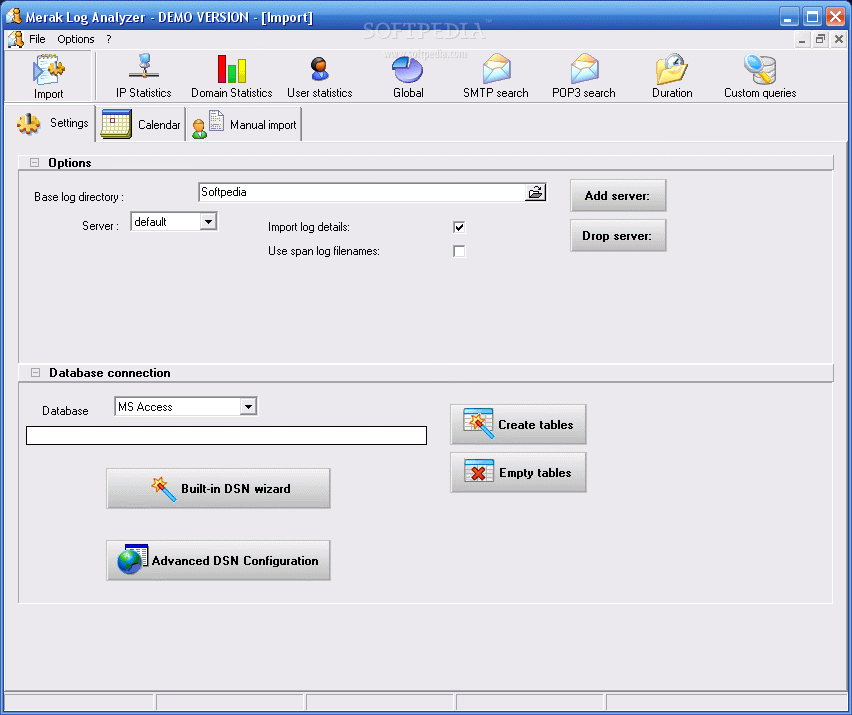Image resolution: width=852 pixels, height=715 pixels.
Task: Open Domain Statistics bar chart view
Action: coord(231,76)
